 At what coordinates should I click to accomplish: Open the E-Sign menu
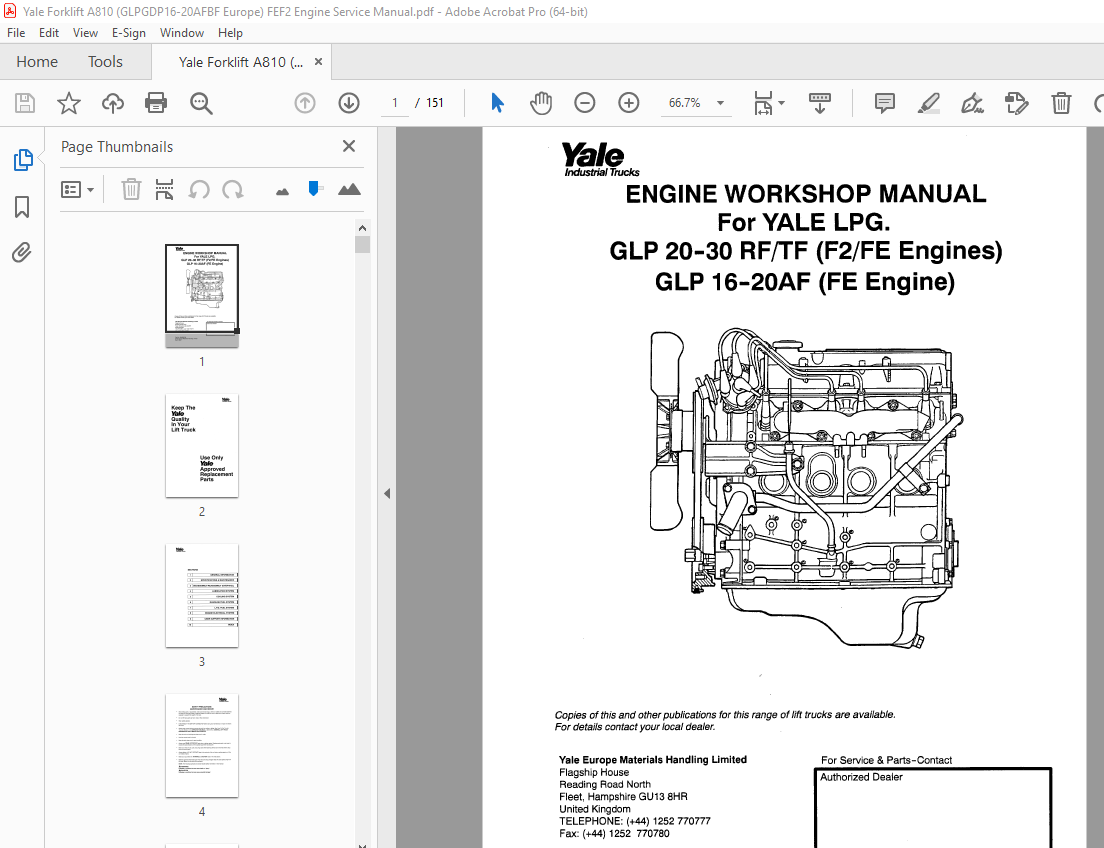click(x=129, y=32)
